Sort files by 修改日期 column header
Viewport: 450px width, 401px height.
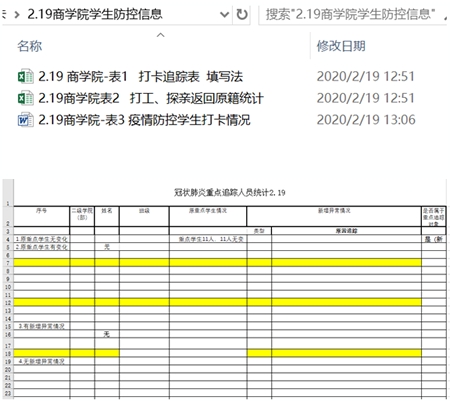point(341,46)
